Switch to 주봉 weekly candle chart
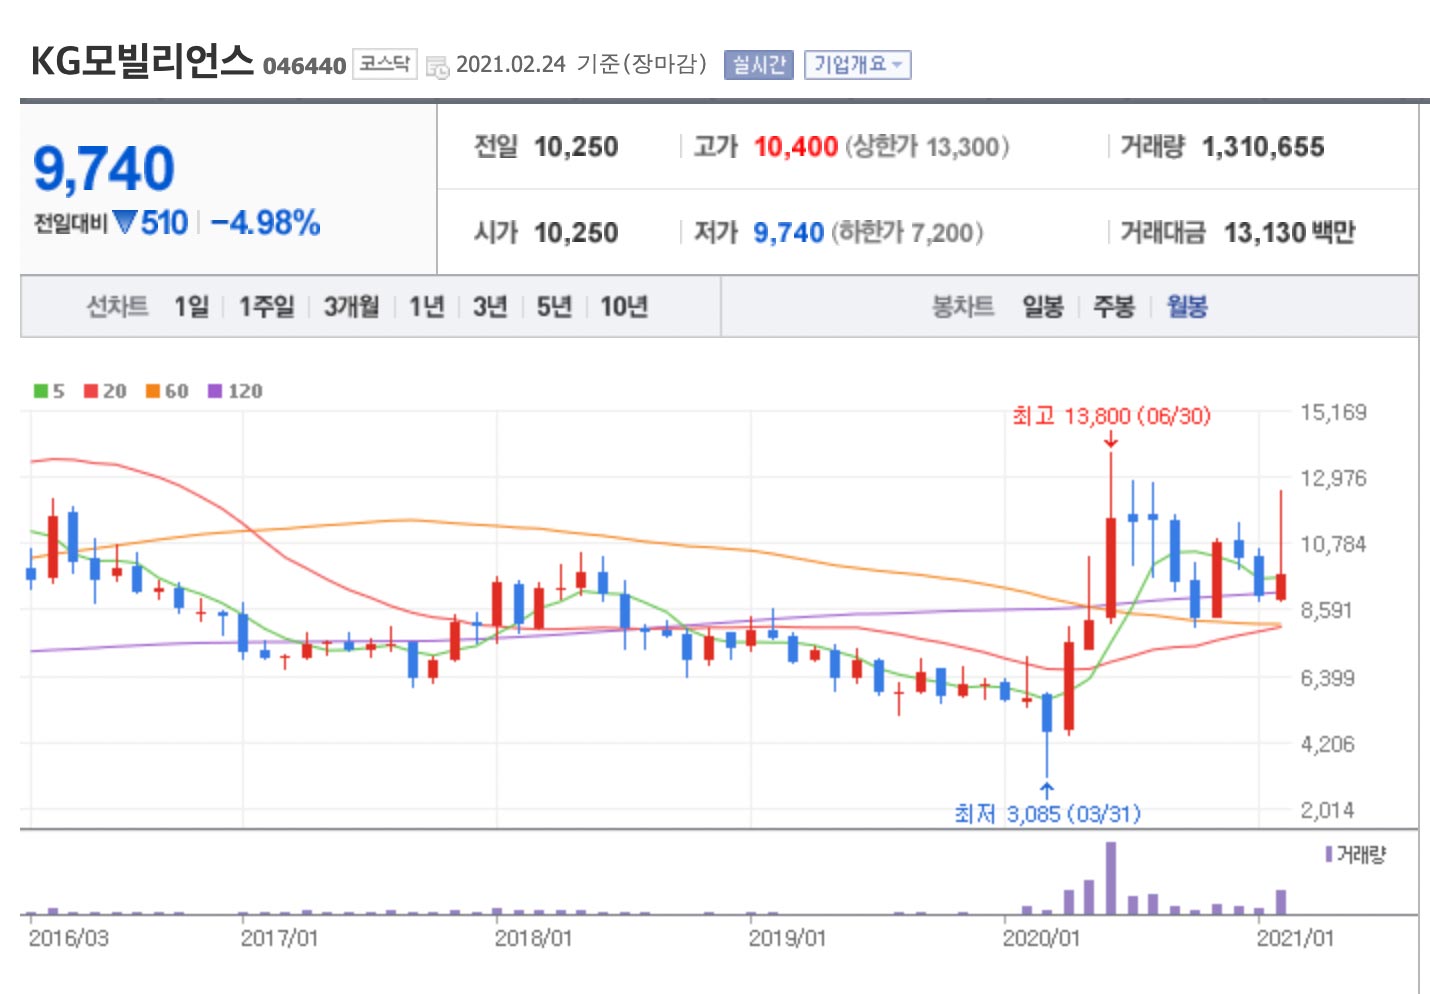Image resolution: width=1430 pixels, height=994 pixels. pyautogui.click(x=1114, y=306)
